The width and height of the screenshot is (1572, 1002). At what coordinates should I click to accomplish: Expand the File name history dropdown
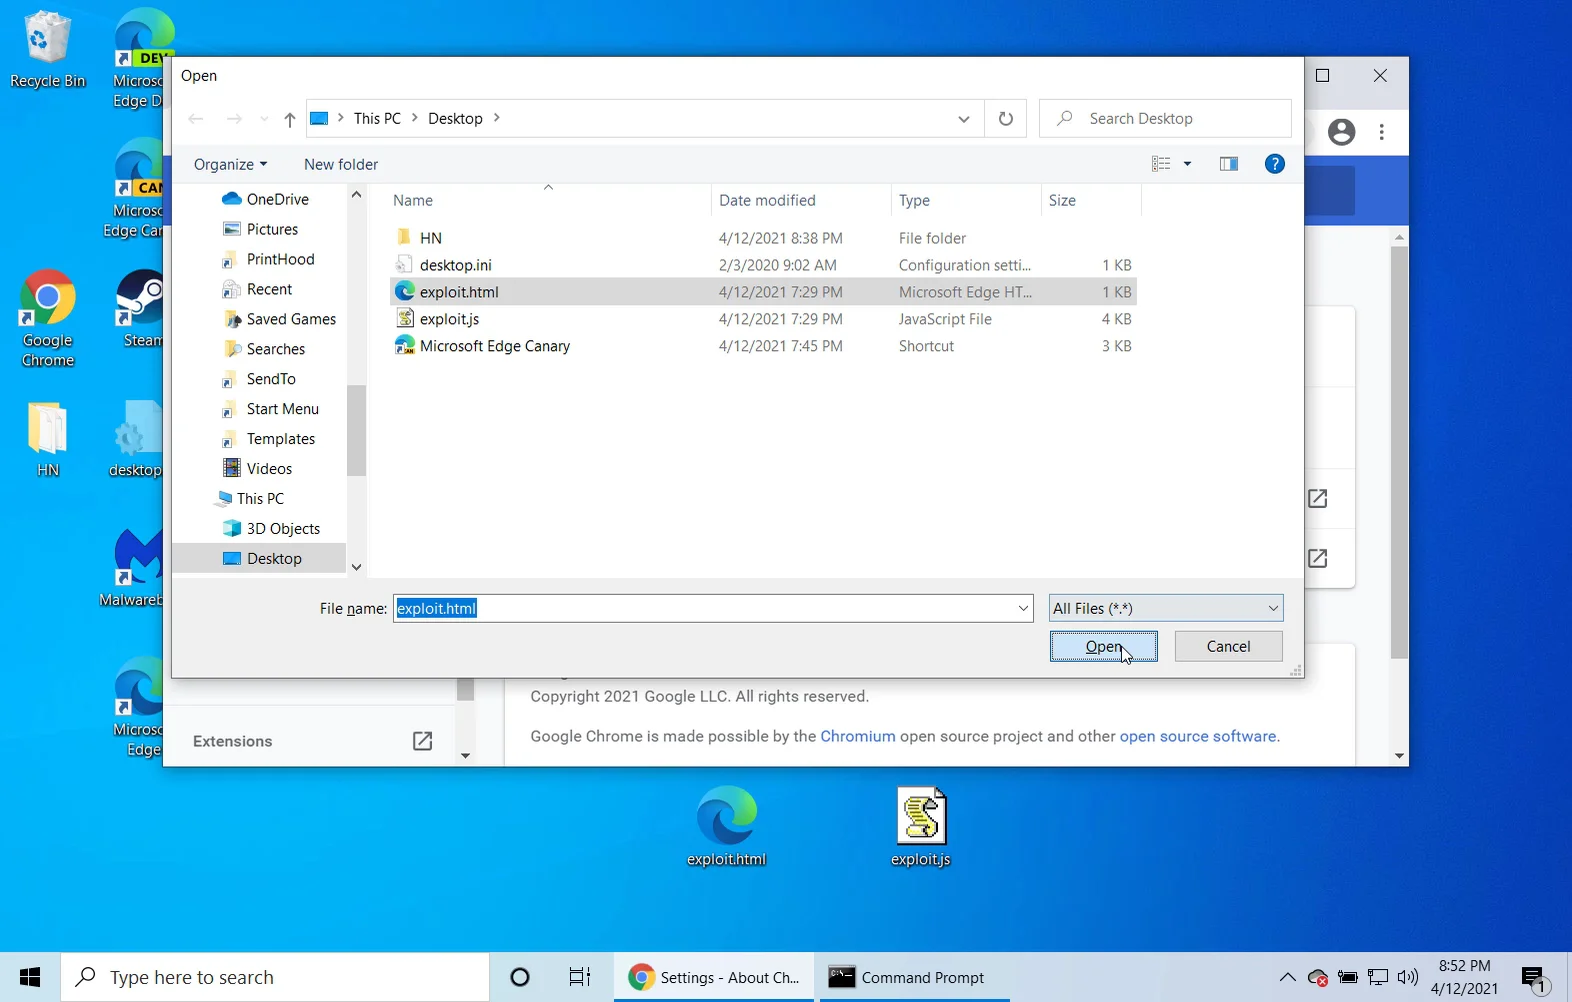1023,608
